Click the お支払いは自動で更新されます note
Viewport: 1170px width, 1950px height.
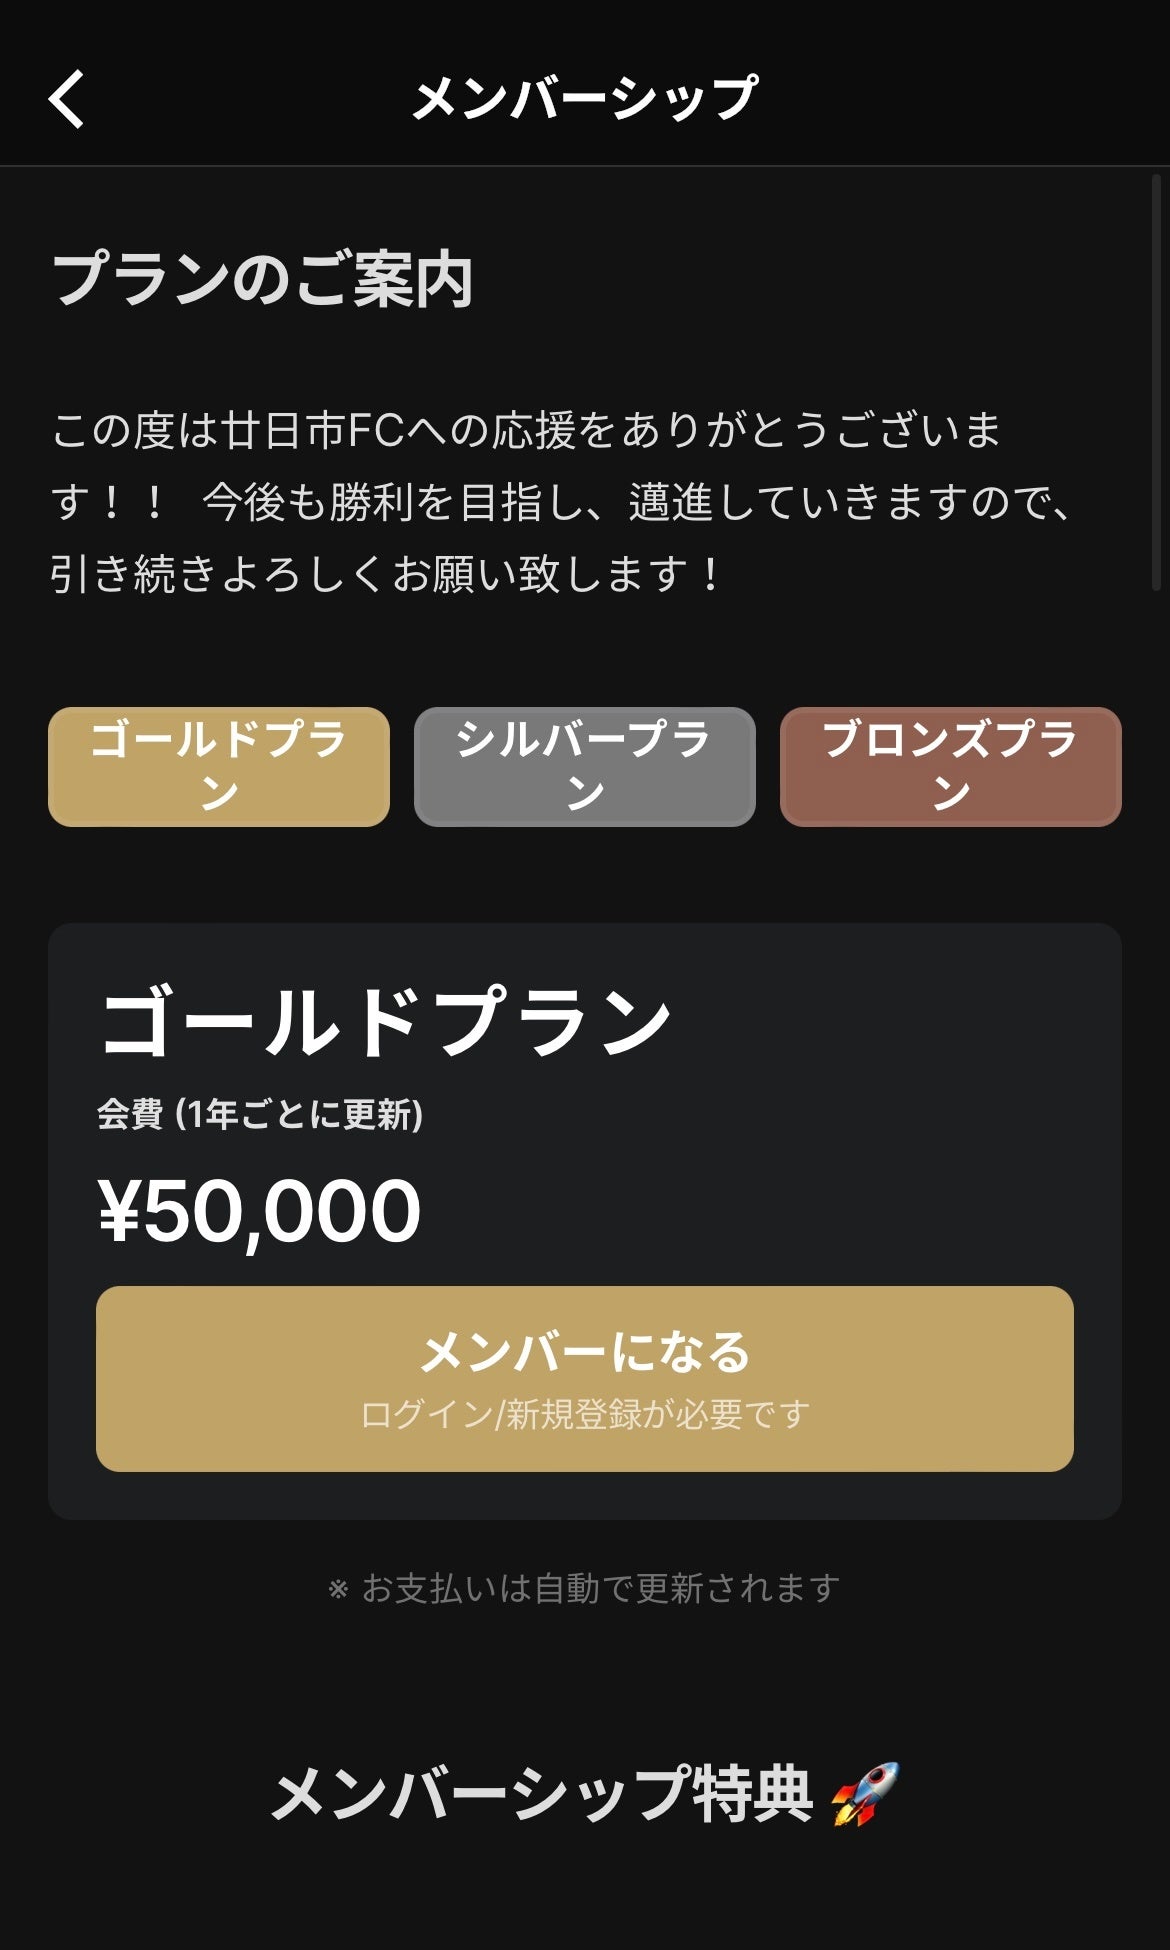(600, 1588)
